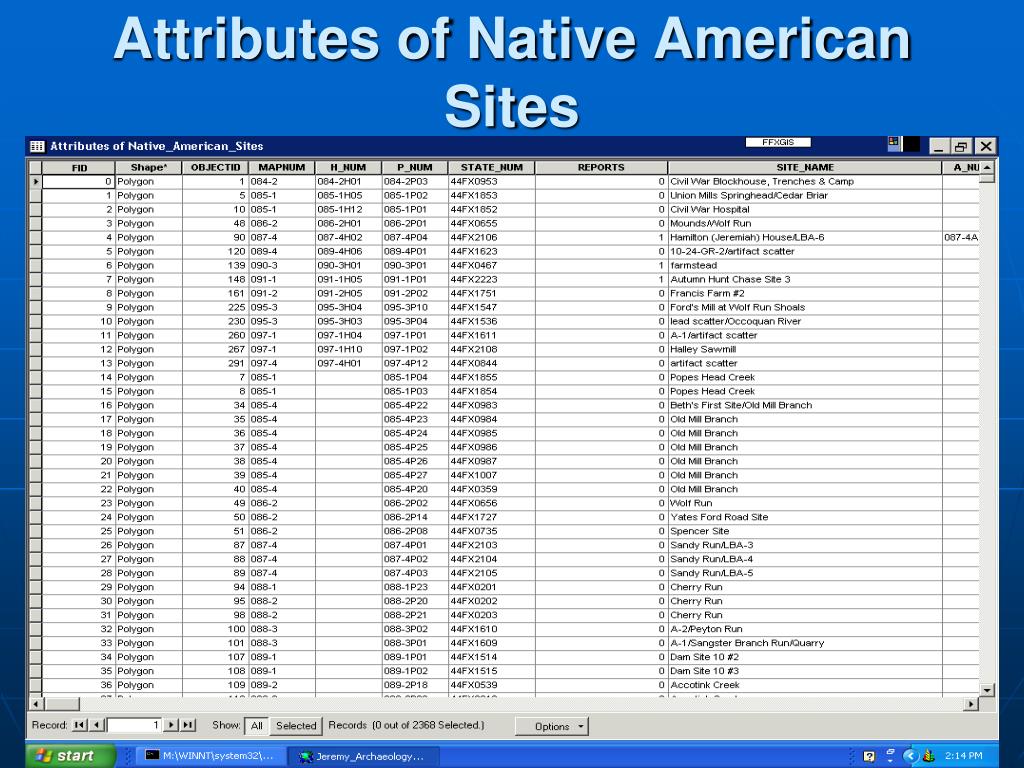
Task: Click P_NUM cell 085-4P22
Action: point(415,406)
